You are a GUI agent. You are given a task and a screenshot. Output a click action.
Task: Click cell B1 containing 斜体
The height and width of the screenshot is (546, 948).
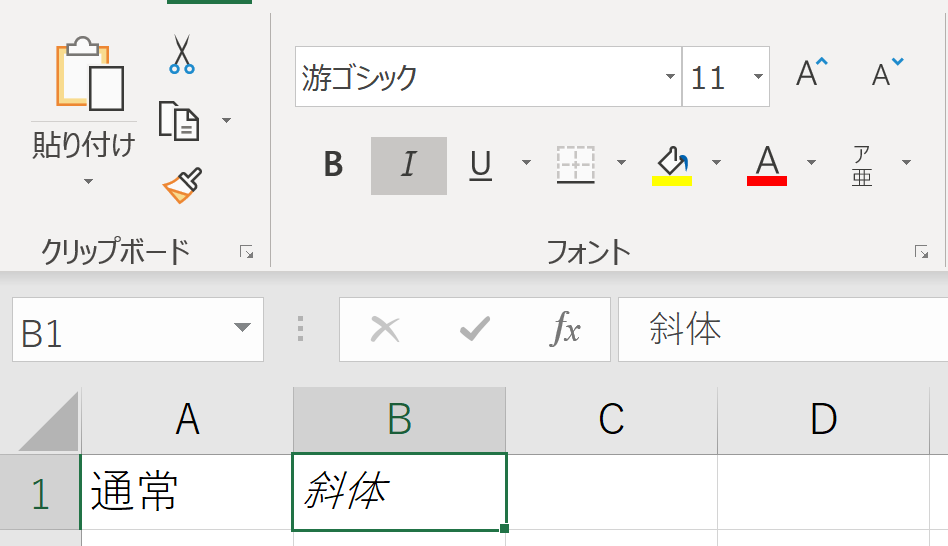pos(399,492)
